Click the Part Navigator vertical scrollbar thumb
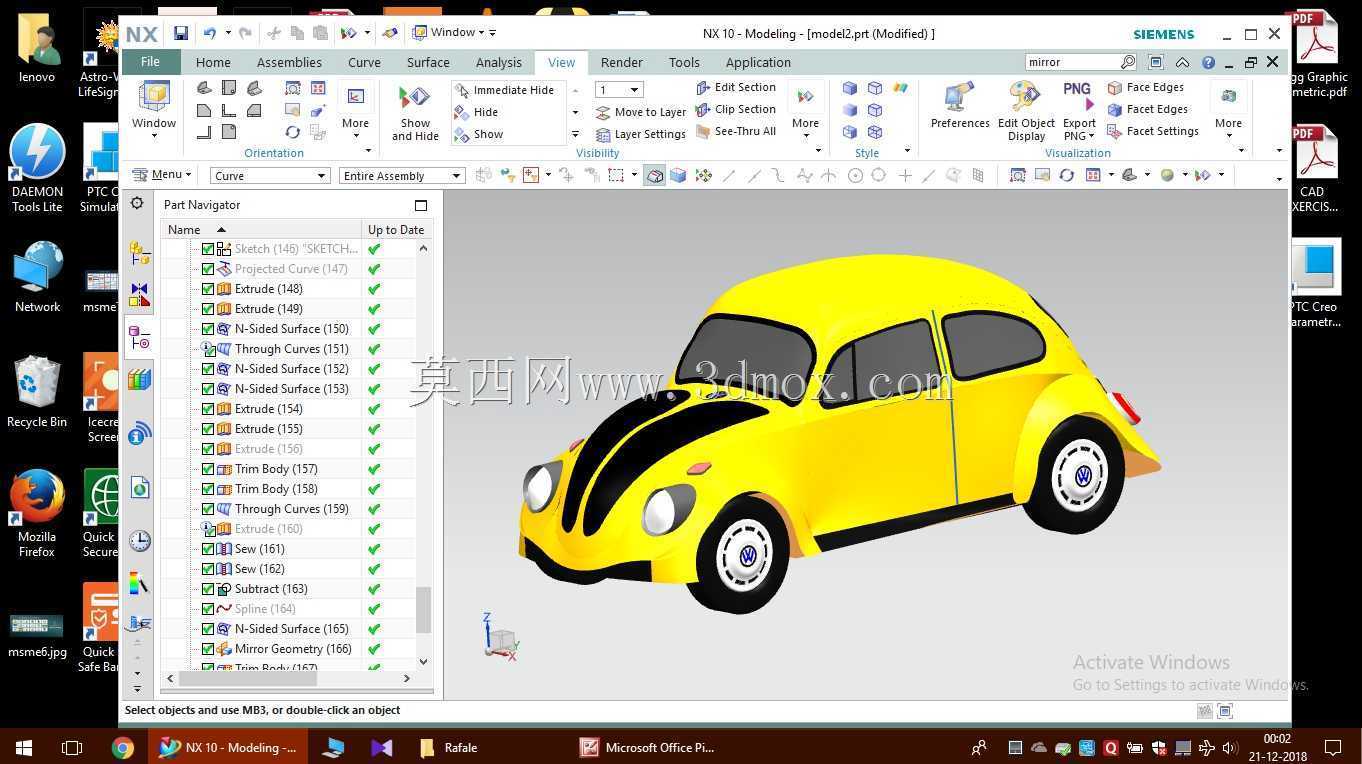The height and width of the screenshot is (764, 1362). [424, 610]
